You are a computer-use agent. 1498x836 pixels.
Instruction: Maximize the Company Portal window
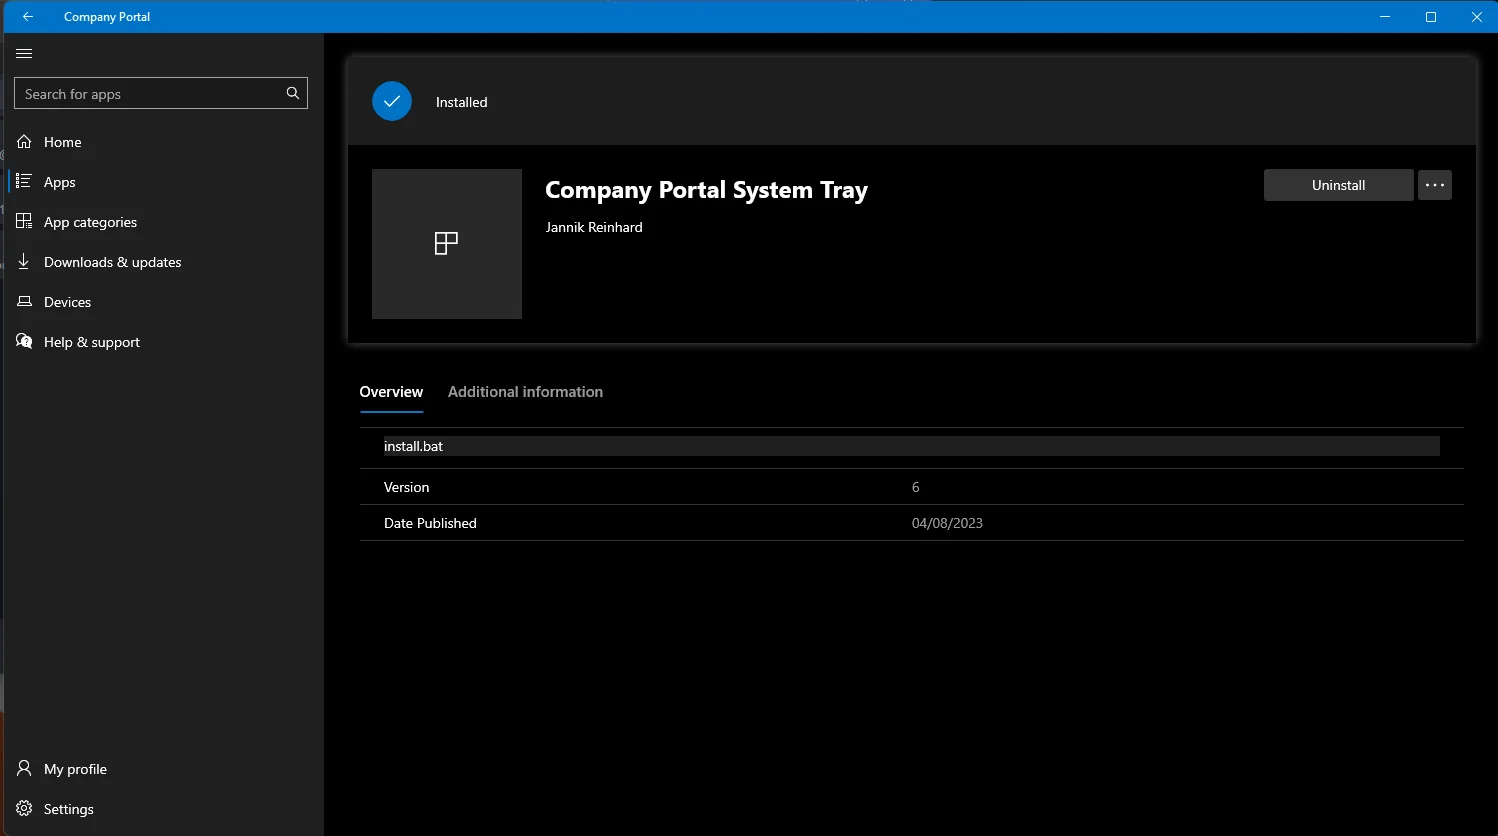point(1431,17)
